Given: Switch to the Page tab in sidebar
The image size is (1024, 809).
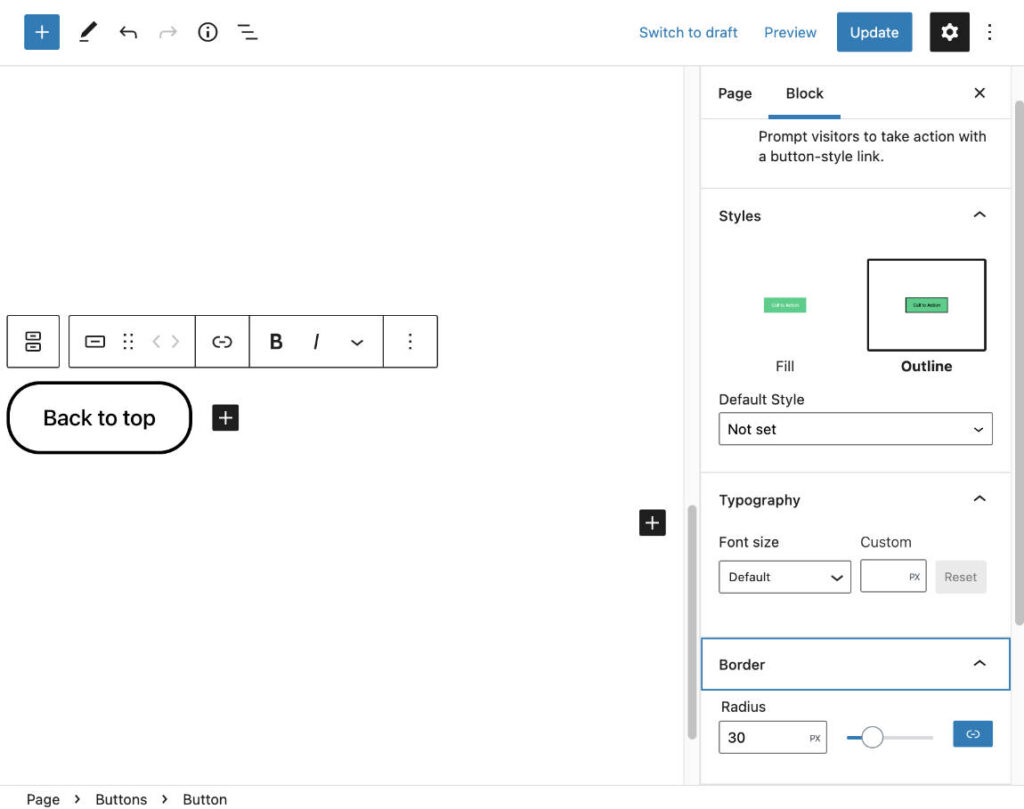Looking at the screenshot, I should [x=734, y=93].
